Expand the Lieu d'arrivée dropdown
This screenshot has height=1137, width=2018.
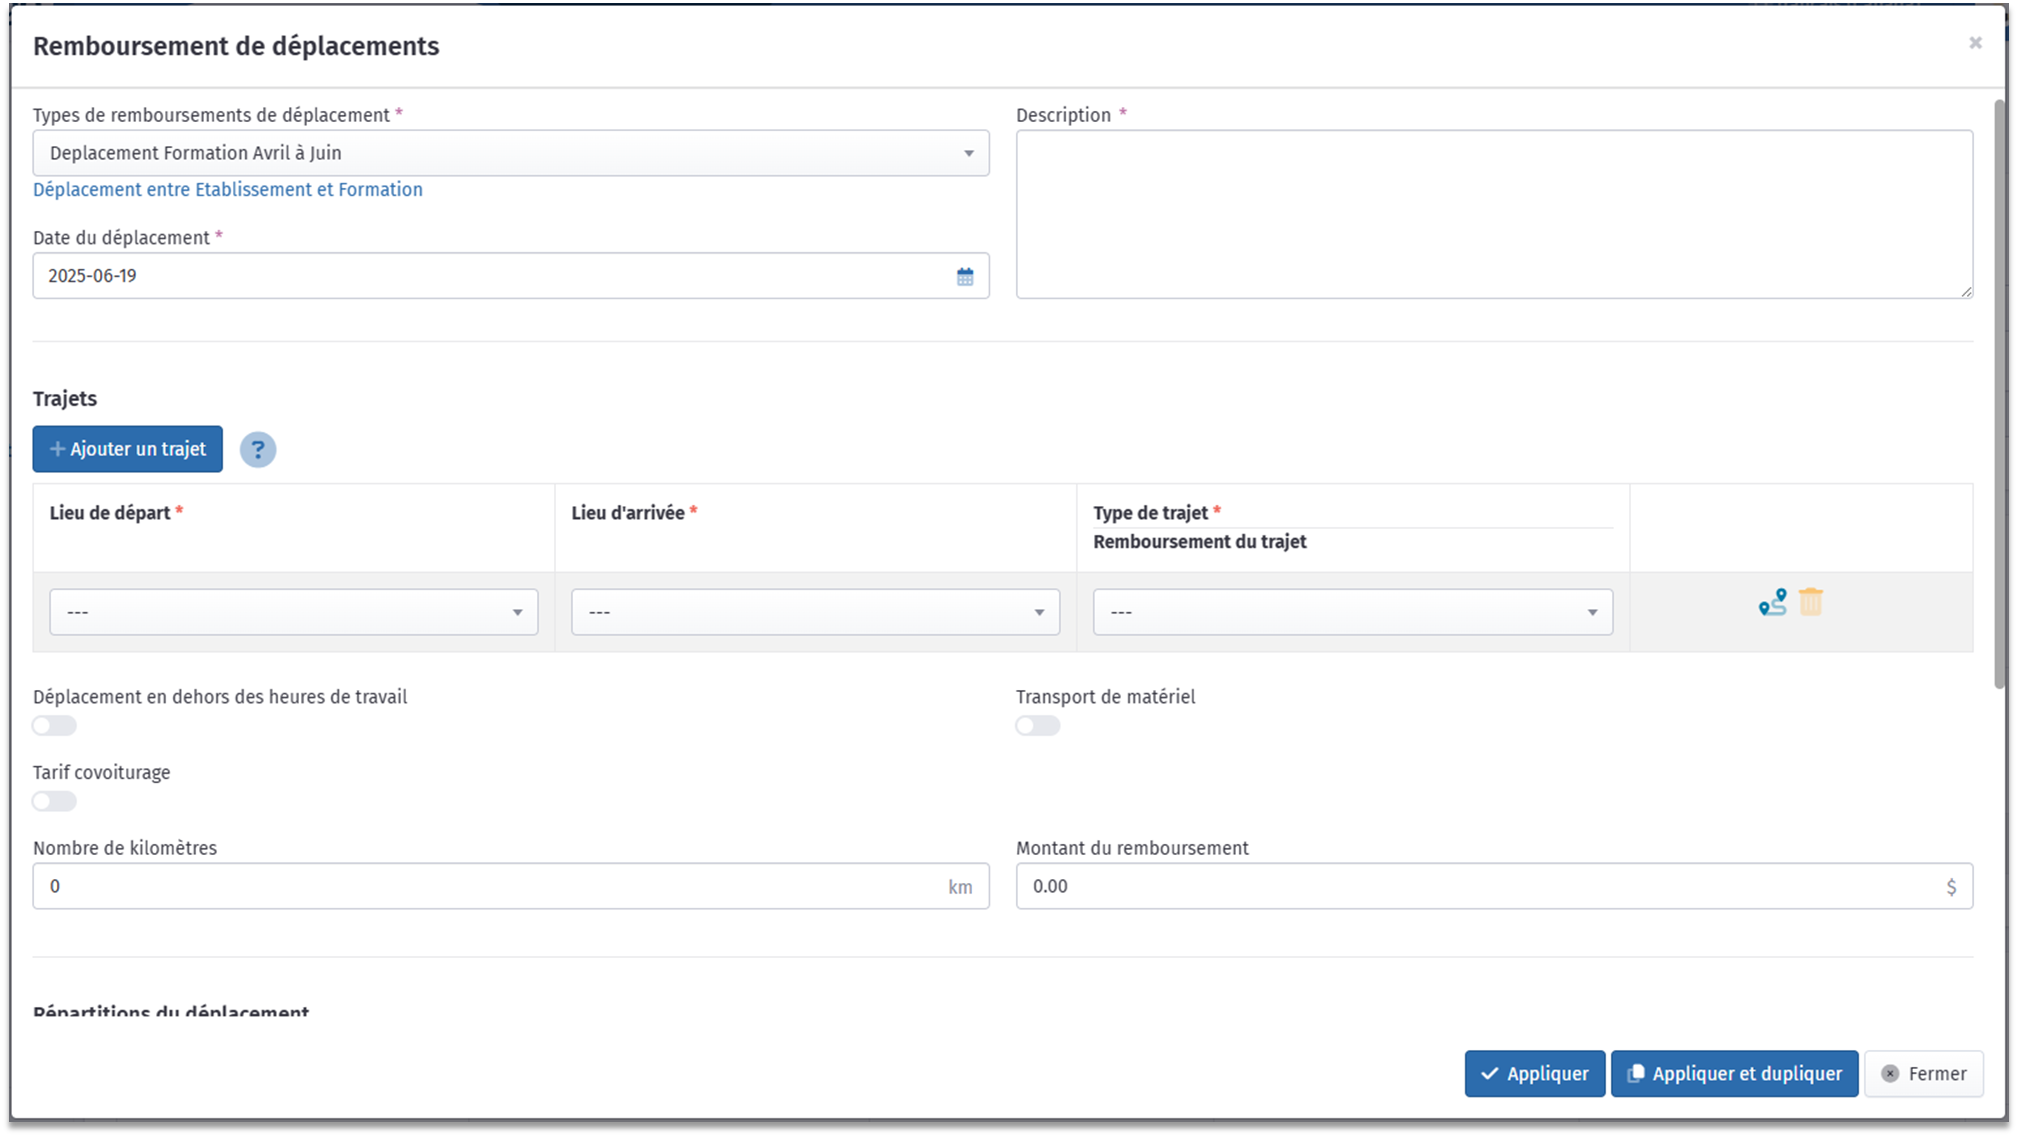[x=815, y=612]
